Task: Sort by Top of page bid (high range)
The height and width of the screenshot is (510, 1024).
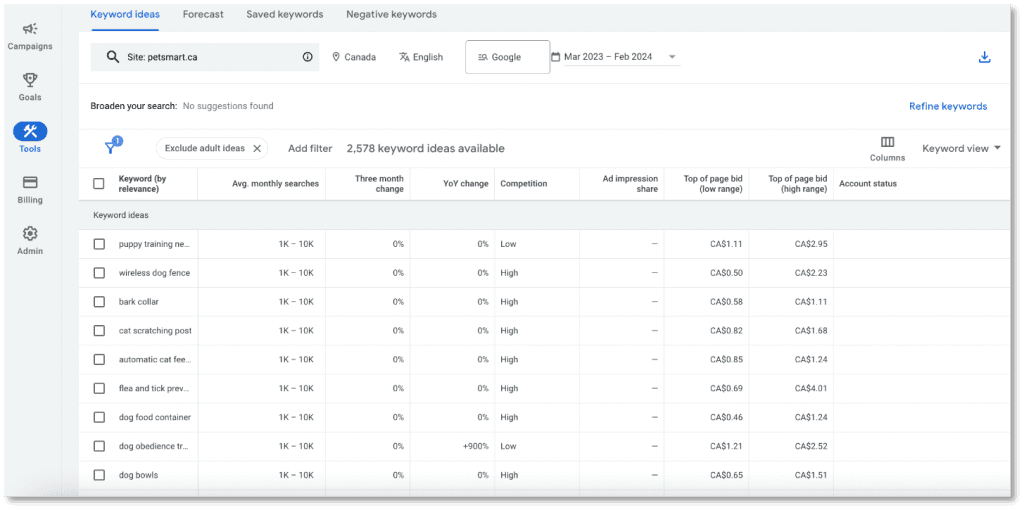Action: [x=798, y=183]
